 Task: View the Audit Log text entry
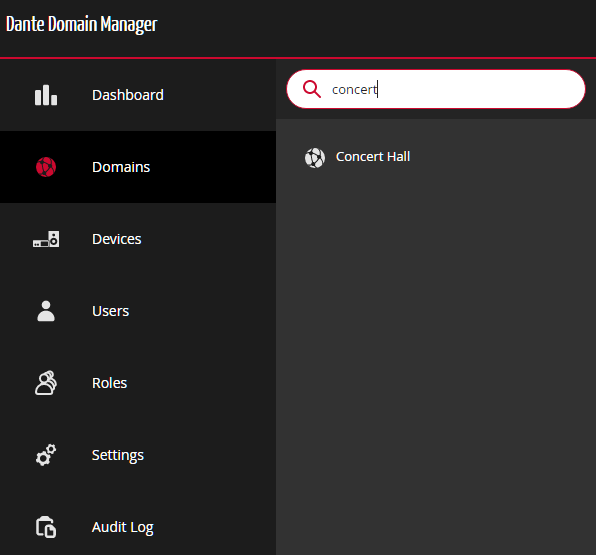123,527
